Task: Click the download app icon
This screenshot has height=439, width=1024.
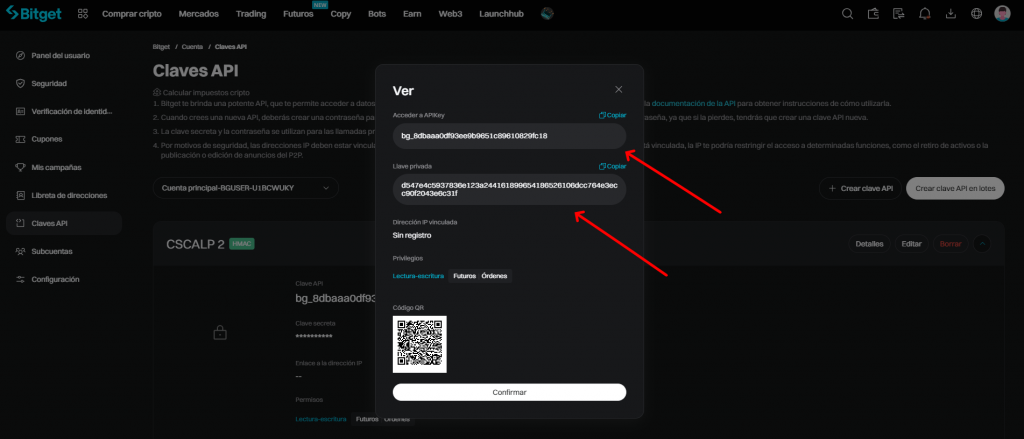Action: [x=951, y=14]
